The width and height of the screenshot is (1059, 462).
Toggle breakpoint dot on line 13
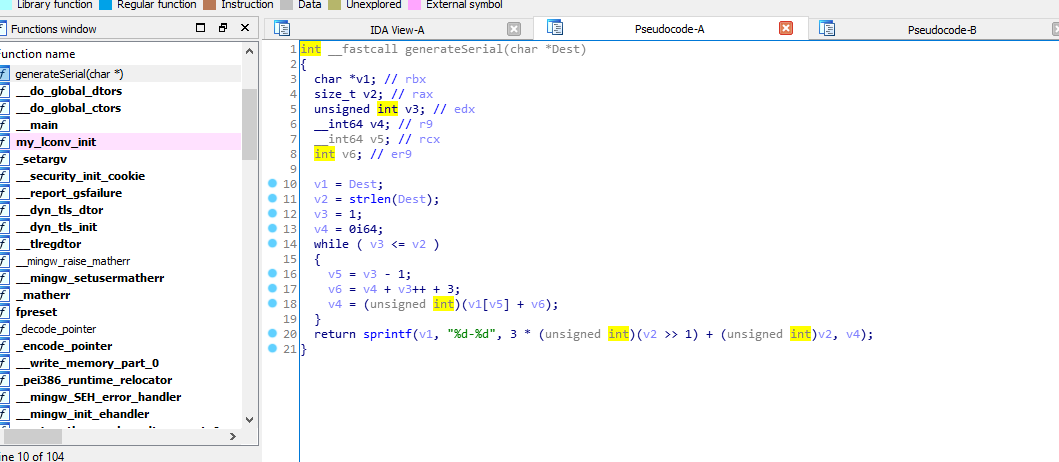point(273,228)
